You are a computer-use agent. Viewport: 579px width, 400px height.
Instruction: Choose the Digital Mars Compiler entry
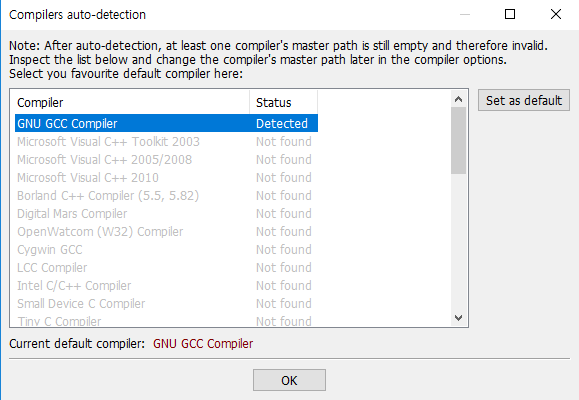166,213
